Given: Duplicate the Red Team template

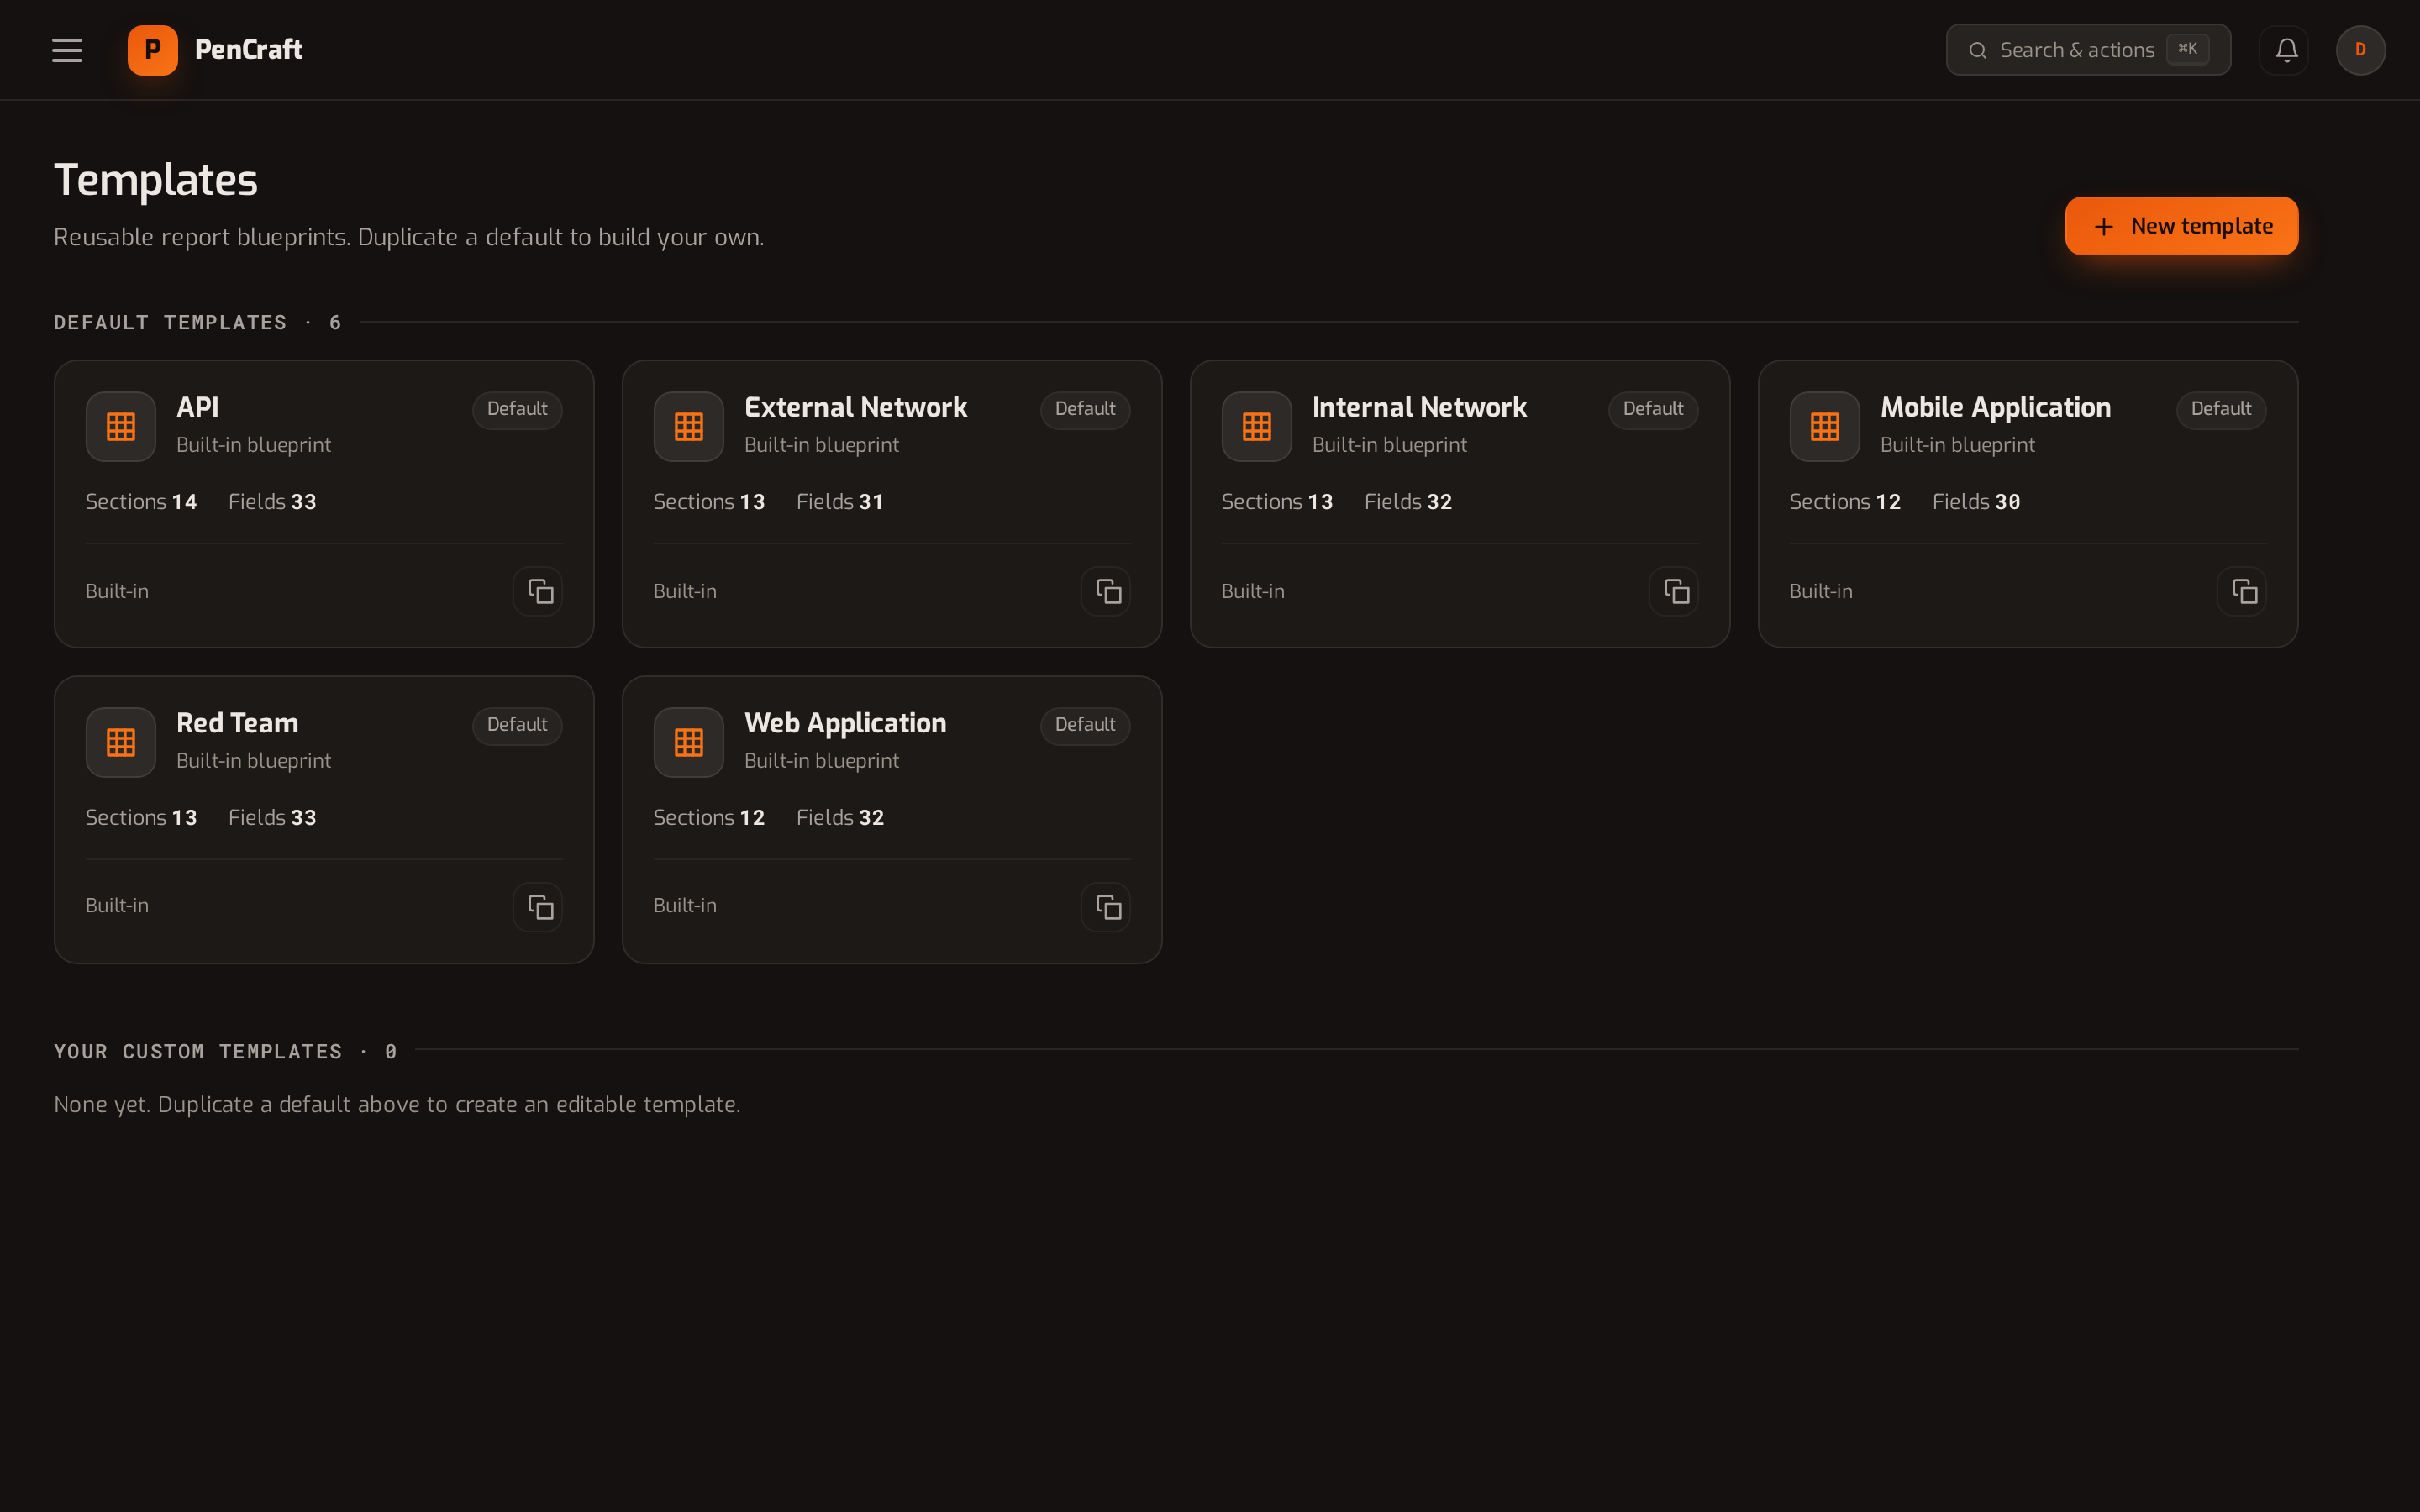Looking at the screenshot, I should 539,907.
